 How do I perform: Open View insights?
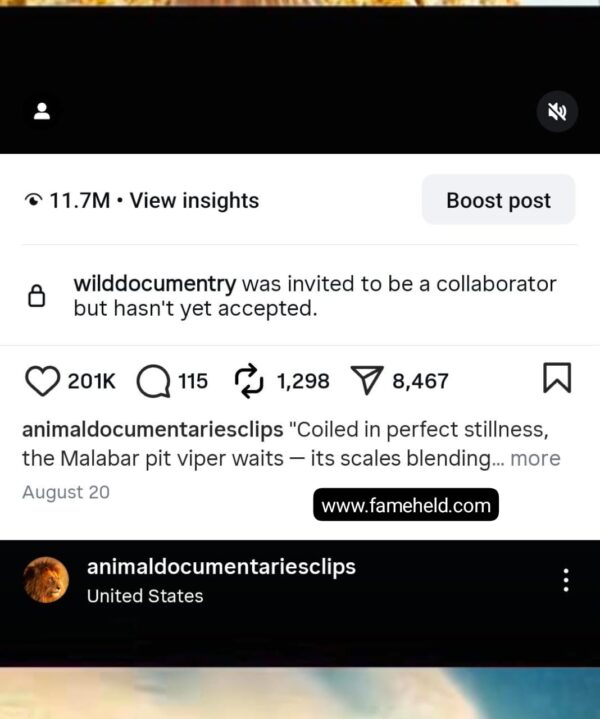point(194,201)
